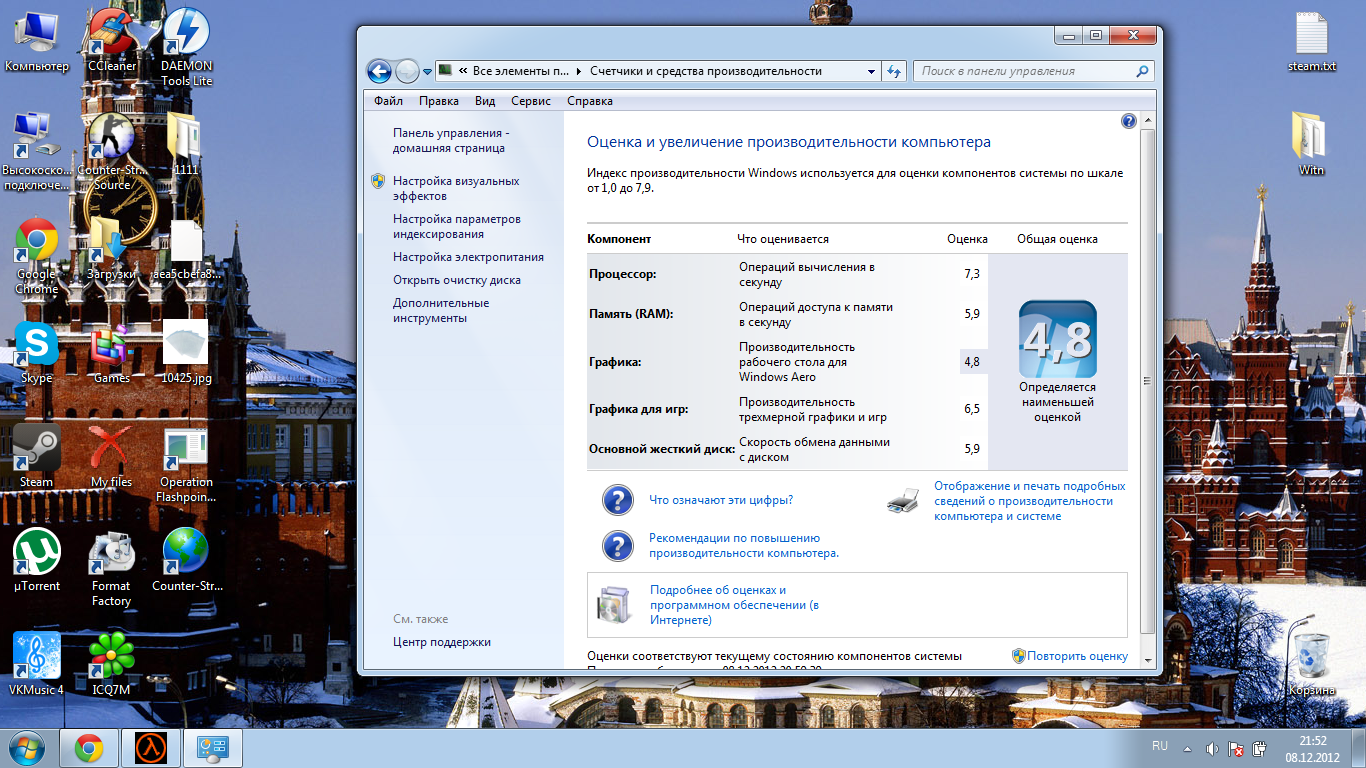The image size is (1366, 768).
Task: Open Центр поддержки link
Action: [442, 642]
